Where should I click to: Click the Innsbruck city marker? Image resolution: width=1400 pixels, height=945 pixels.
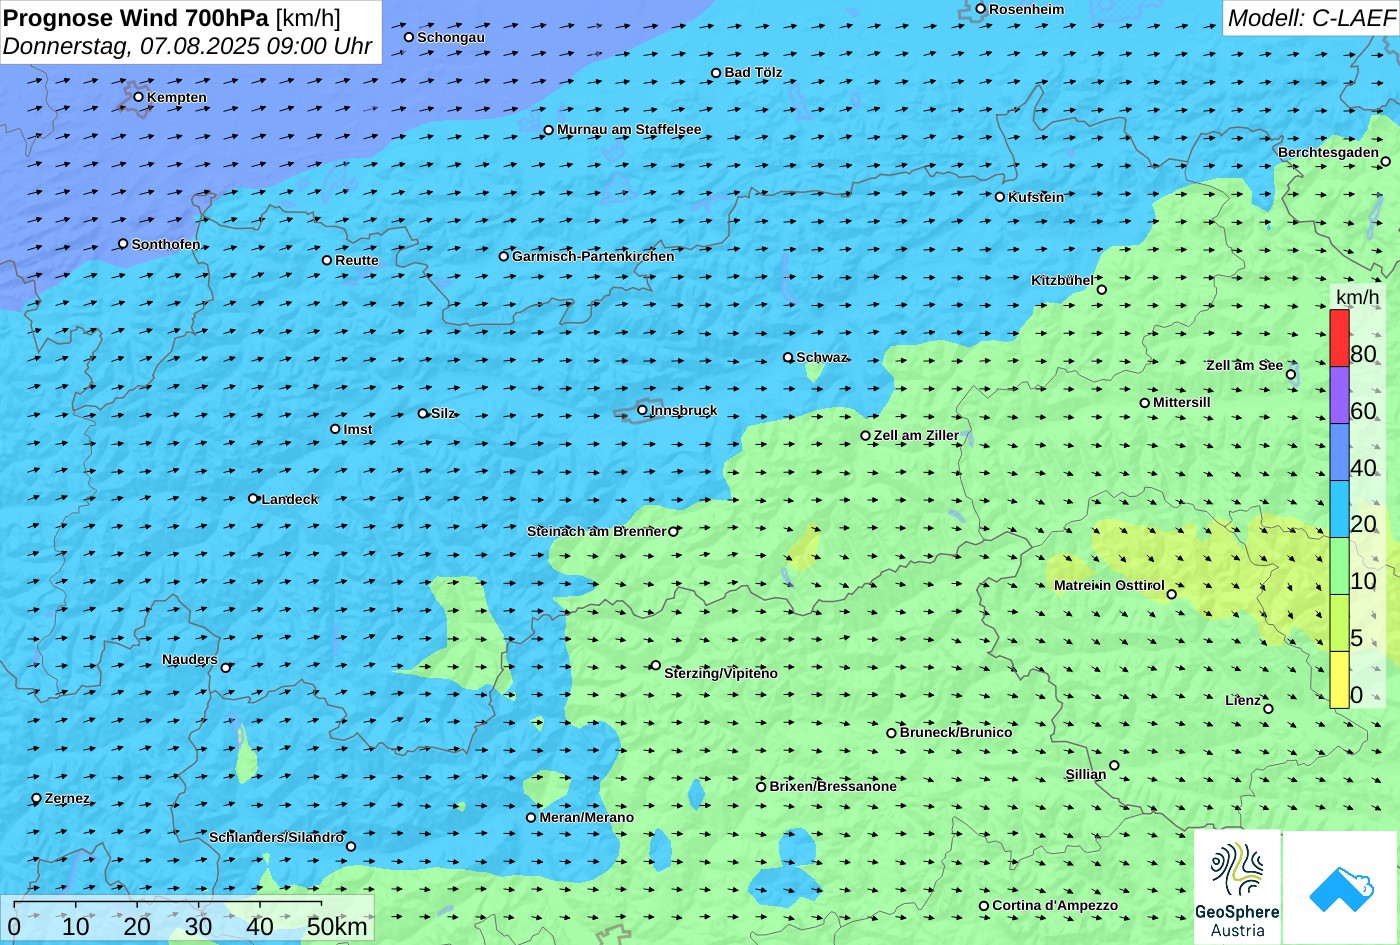pos(642,410)
